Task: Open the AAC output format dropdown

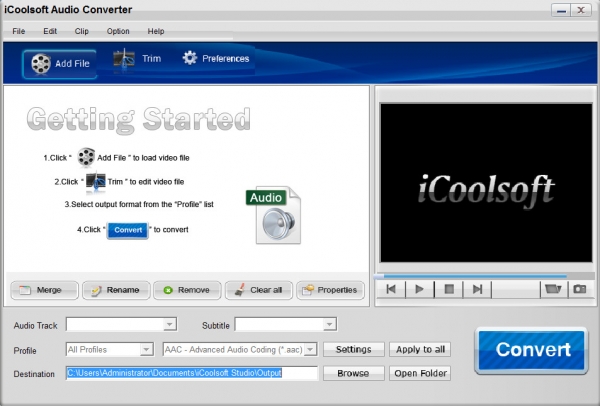Action: click(x=240, y=349)
